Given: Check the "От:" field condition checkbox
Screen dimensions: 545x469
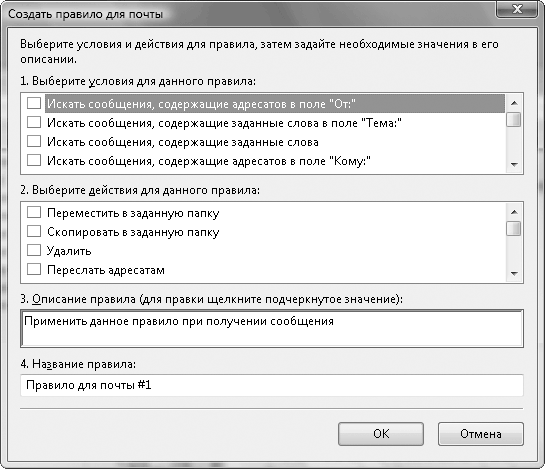Looking at the screenshot, I should [x=34, y=103].
